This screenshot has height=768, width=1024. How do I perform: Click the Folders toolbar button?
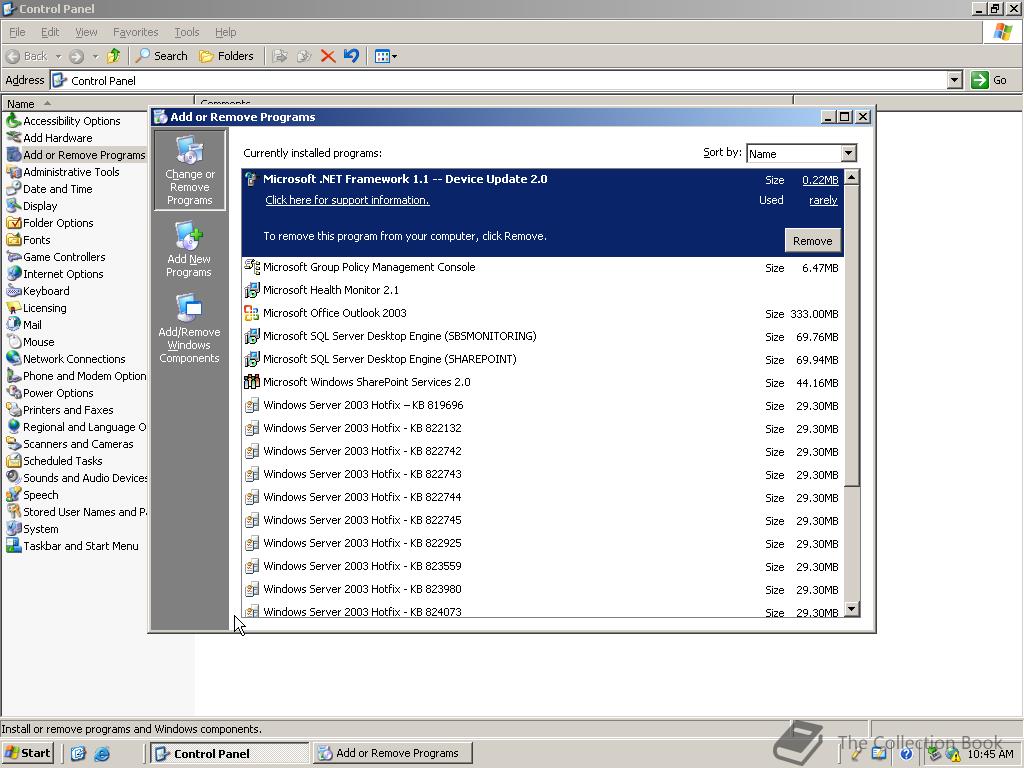[x=226, y=56]
